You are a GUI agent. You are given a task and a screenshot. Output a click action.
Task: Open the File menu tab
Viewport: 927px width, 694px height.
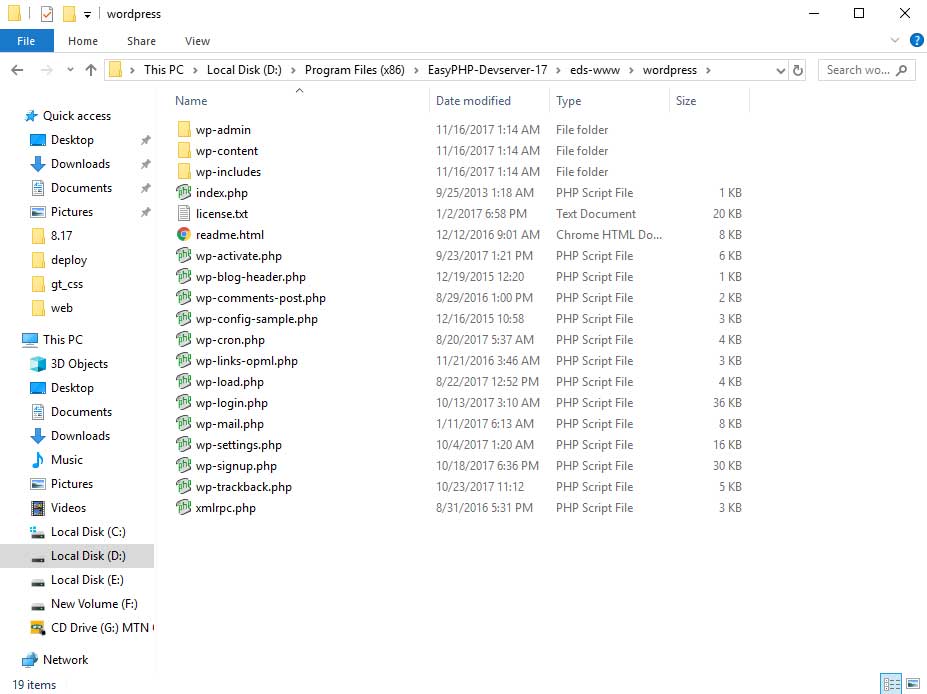click(x=26, y=41)
